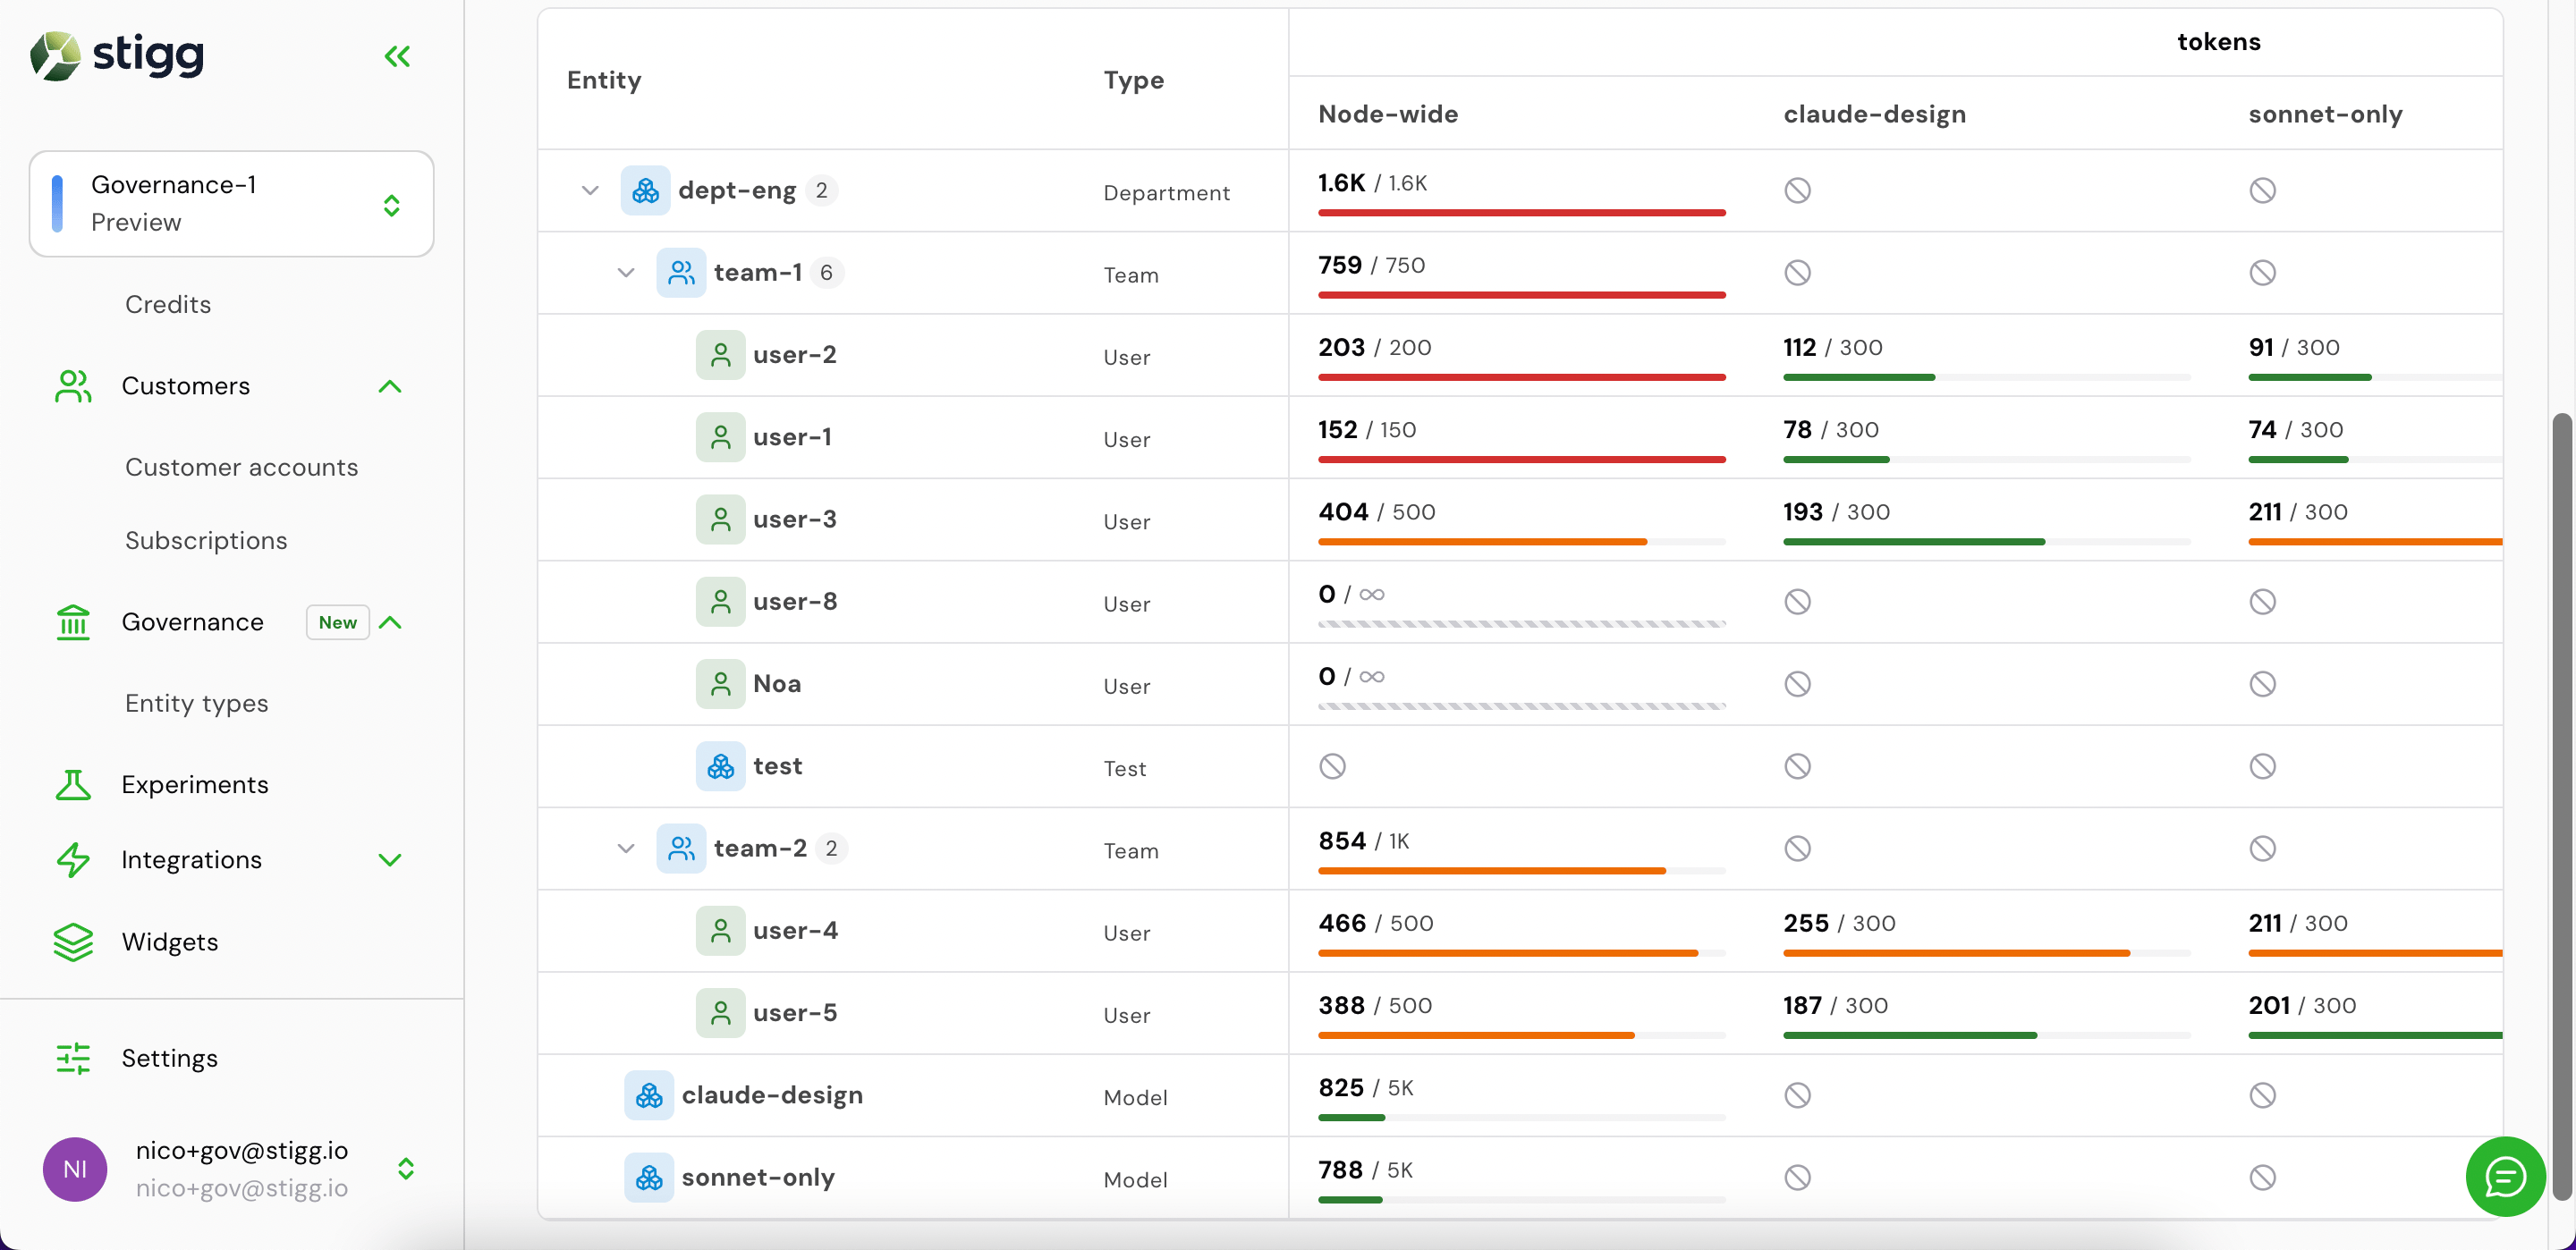This screenshot has height=1250, width=2576.
Task: Click the test entity icon
Action: pos(720,766)
